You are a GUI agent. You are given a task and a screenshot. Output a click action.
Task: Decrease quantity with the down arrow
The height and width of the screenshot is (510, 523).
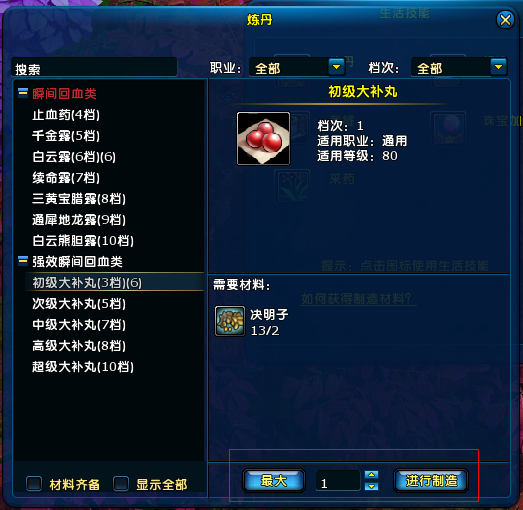point(371,486)
